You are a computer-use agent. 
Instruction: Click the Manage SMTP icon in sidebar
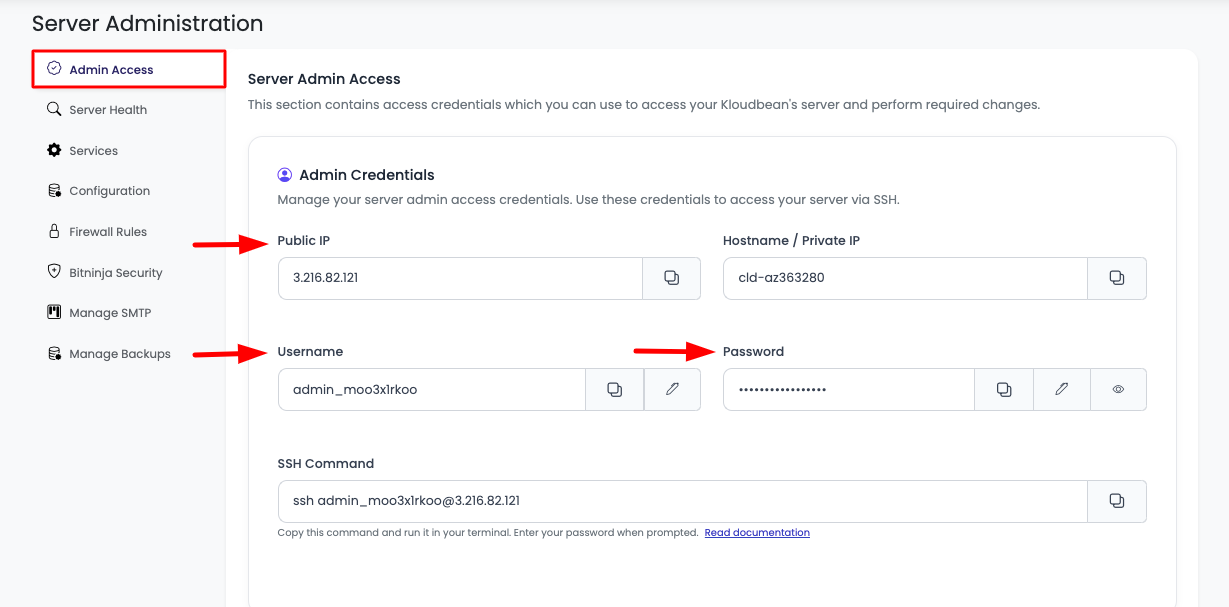pyautogui.click(x=53, y=312)
